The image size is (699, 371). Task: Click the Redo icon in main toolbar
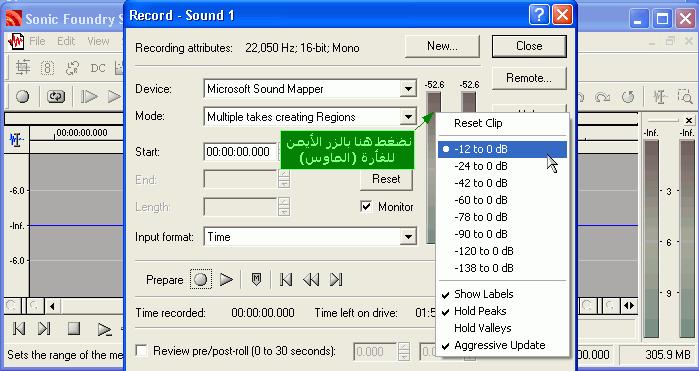(603, 96)
